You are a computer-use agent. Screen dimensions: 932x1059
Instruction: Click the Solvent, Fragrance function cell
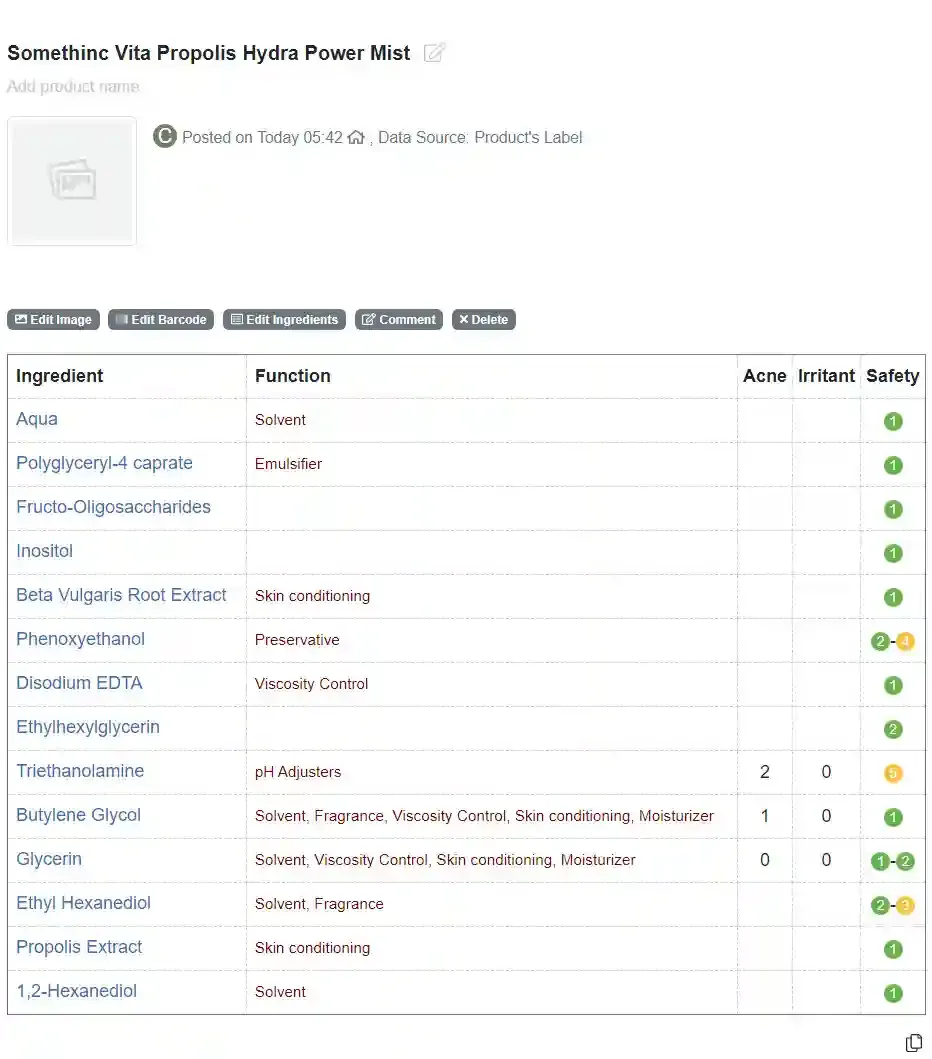(319, 904)
